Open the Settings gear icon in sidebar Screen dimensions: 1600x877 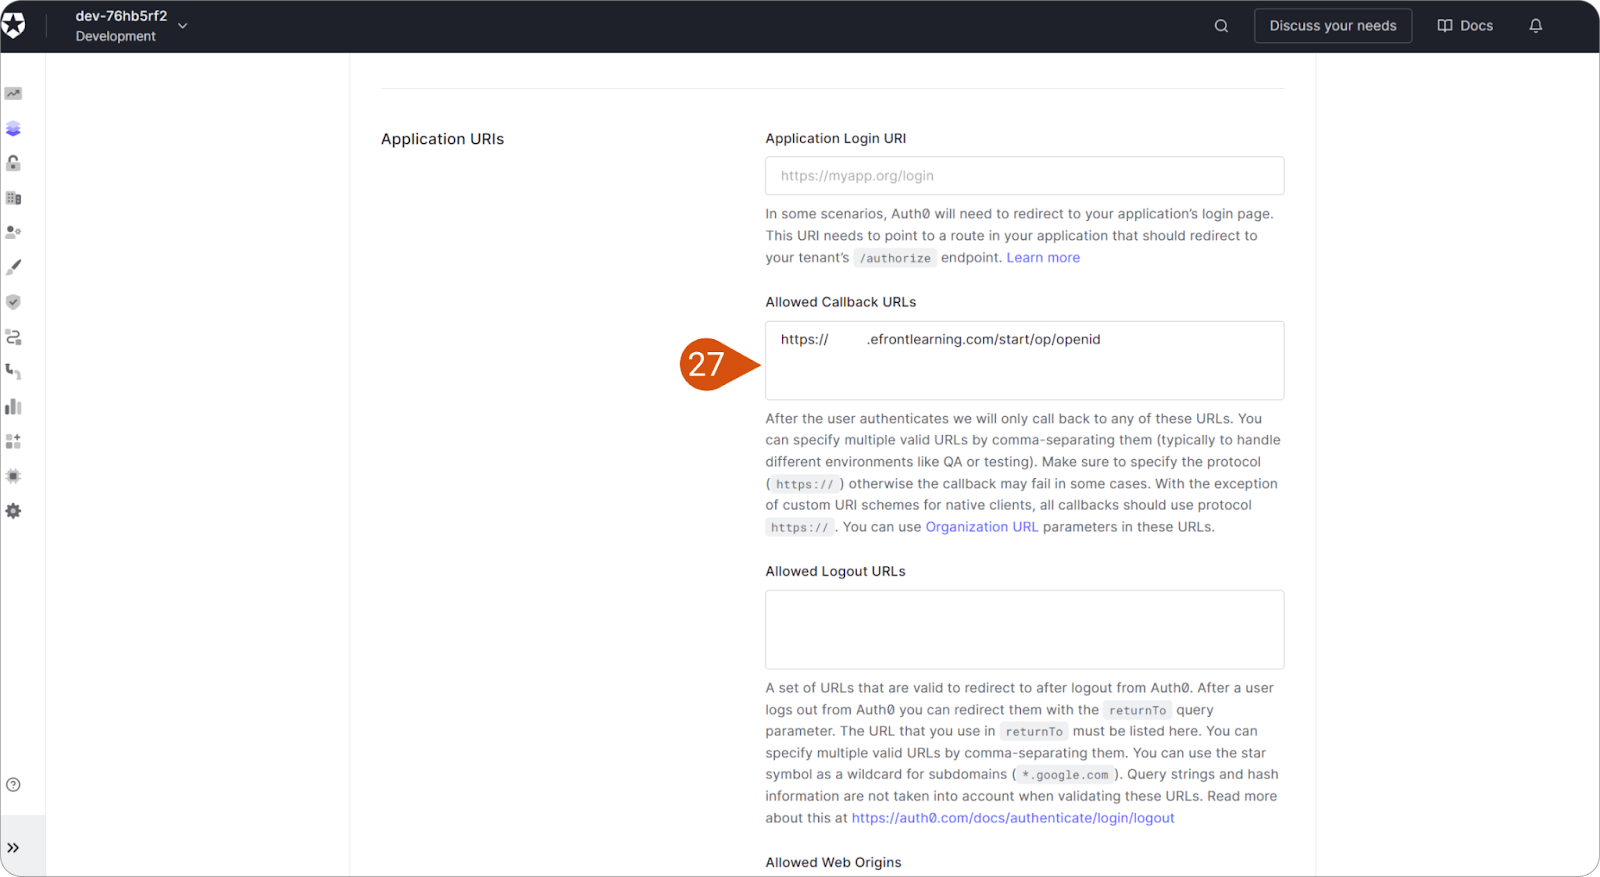click(13, 511)
